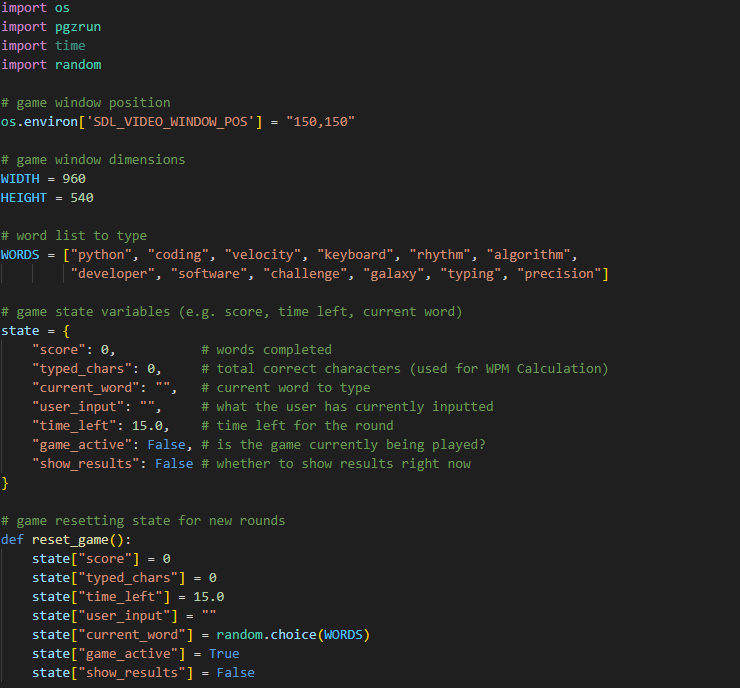Click the '# game window dimensions' comment
This screenshot has height=688, width=740.
pyautogui.click(x=92, y=159)
